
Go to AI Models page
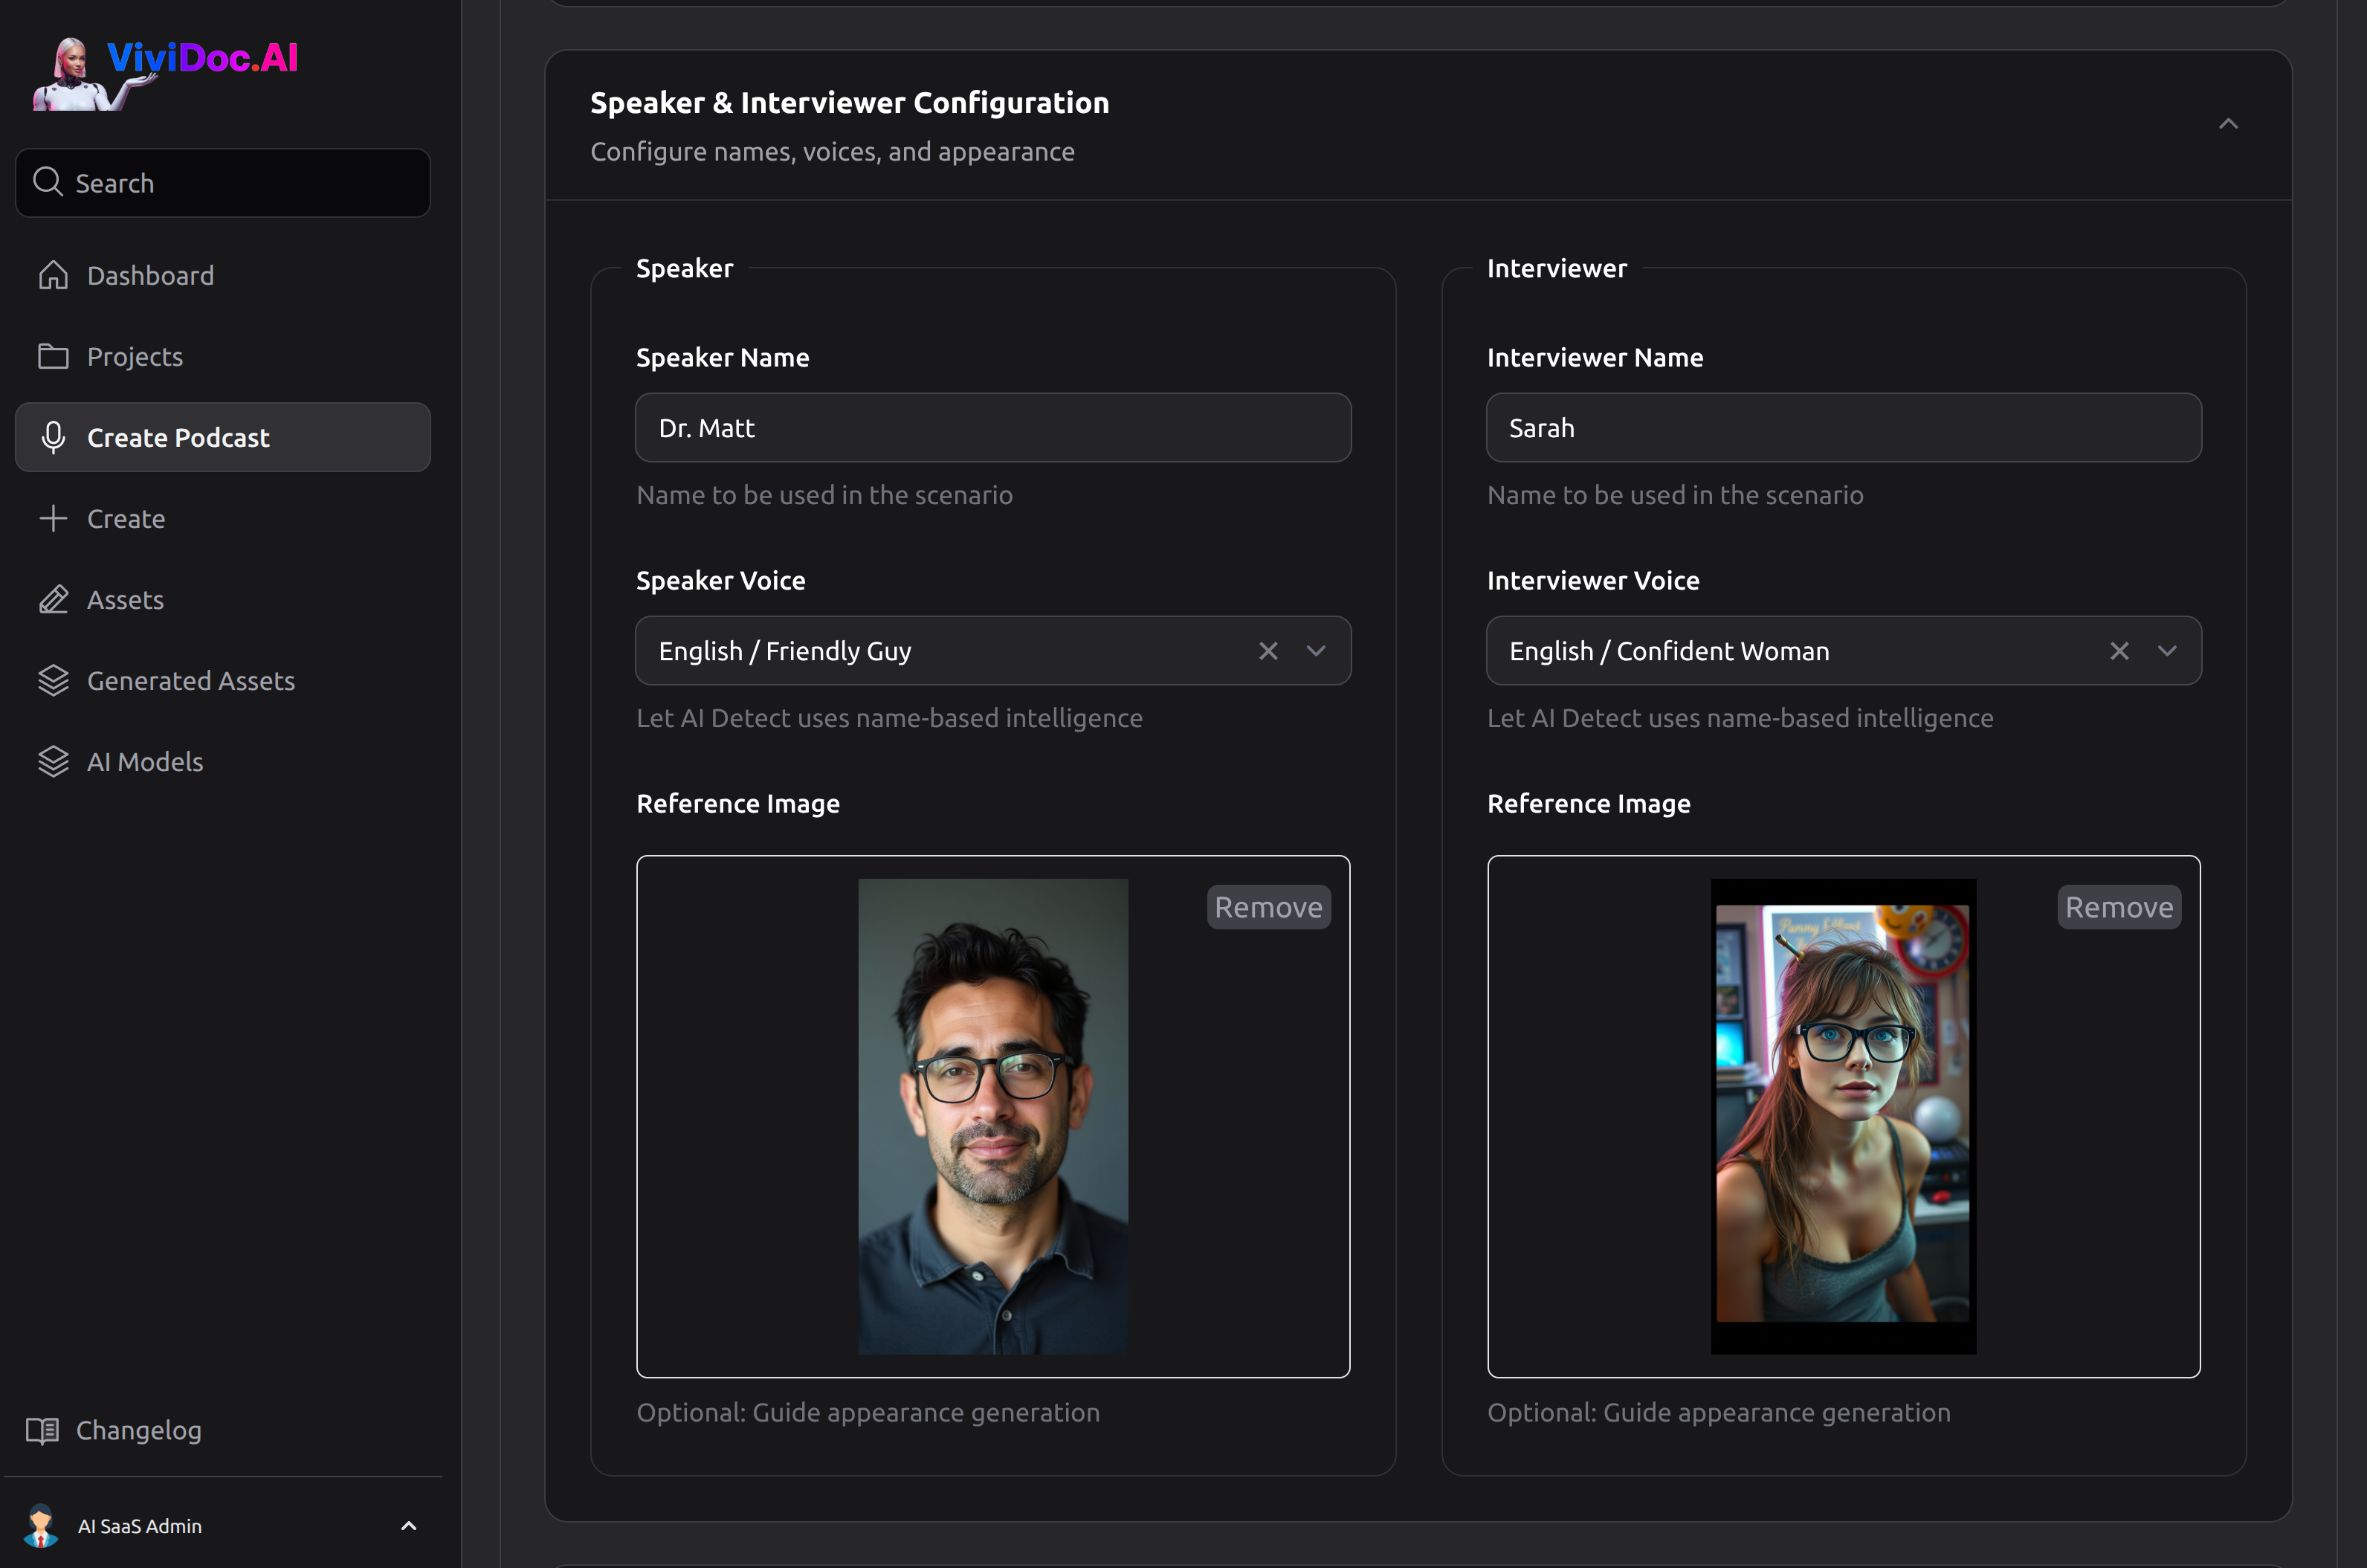[145, 761]
